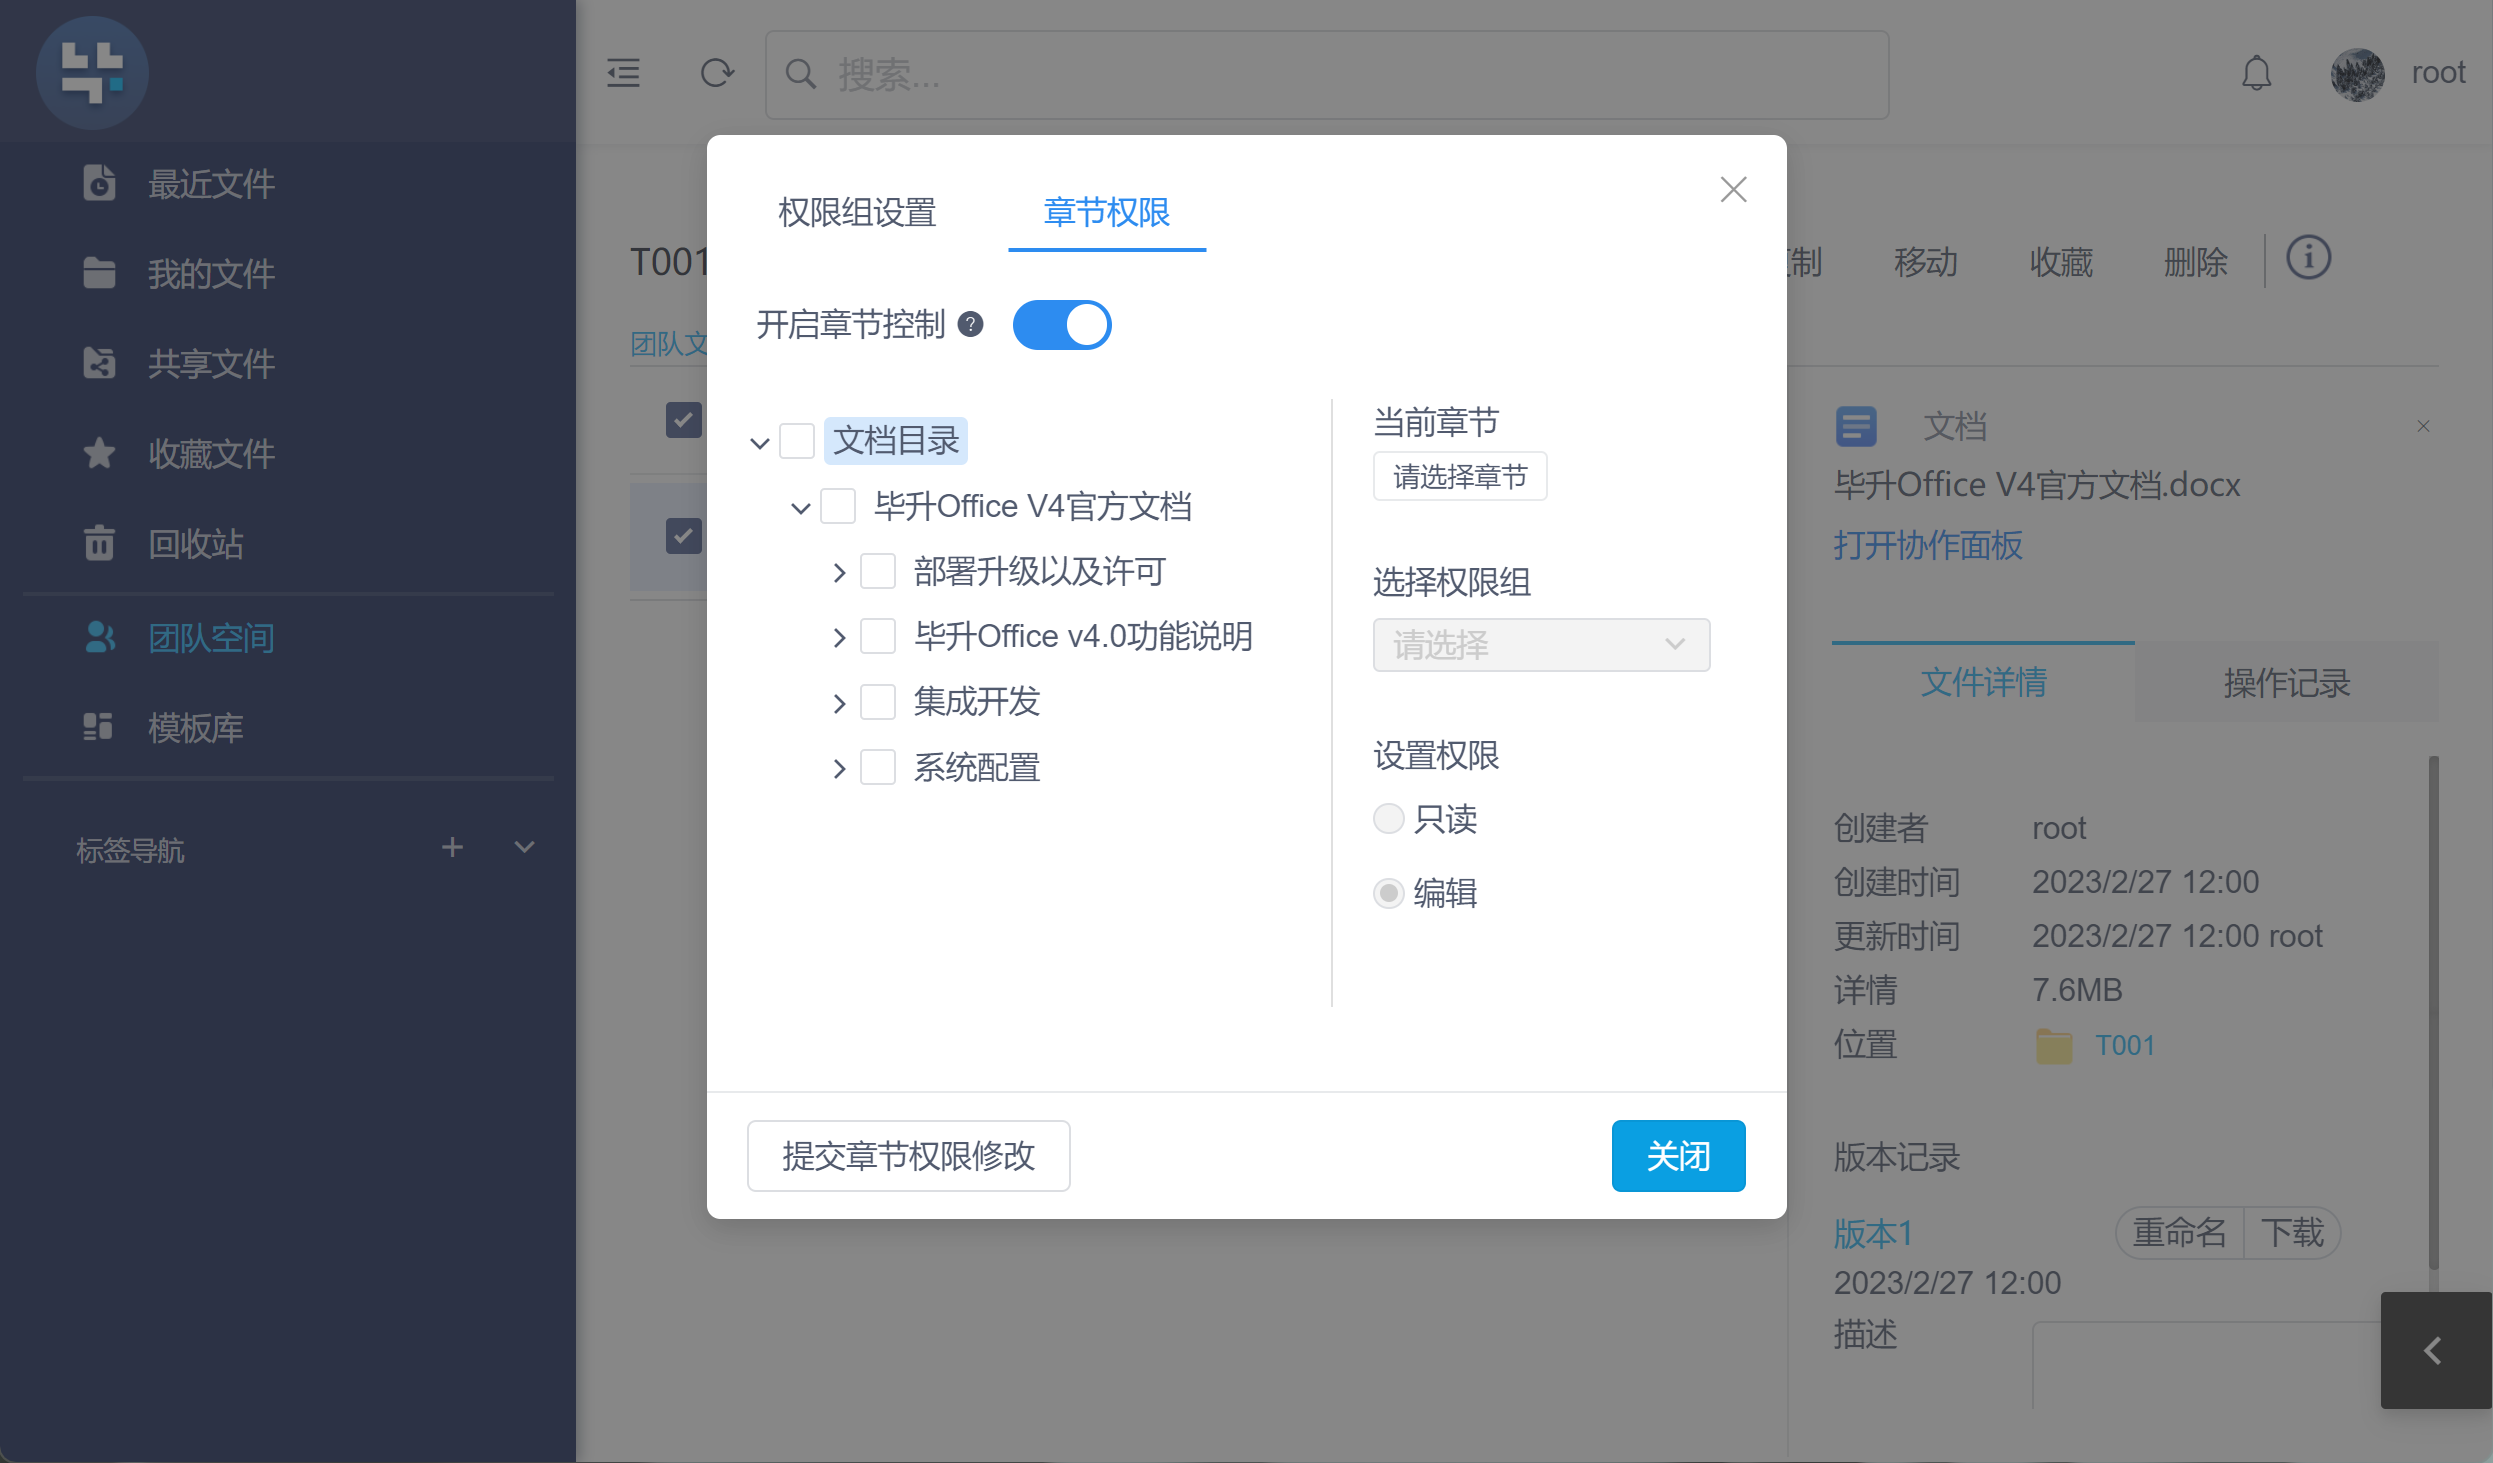Screen dimensions: 2493x1463
Task: Close the file details panel
Action: coord(2423,426)
